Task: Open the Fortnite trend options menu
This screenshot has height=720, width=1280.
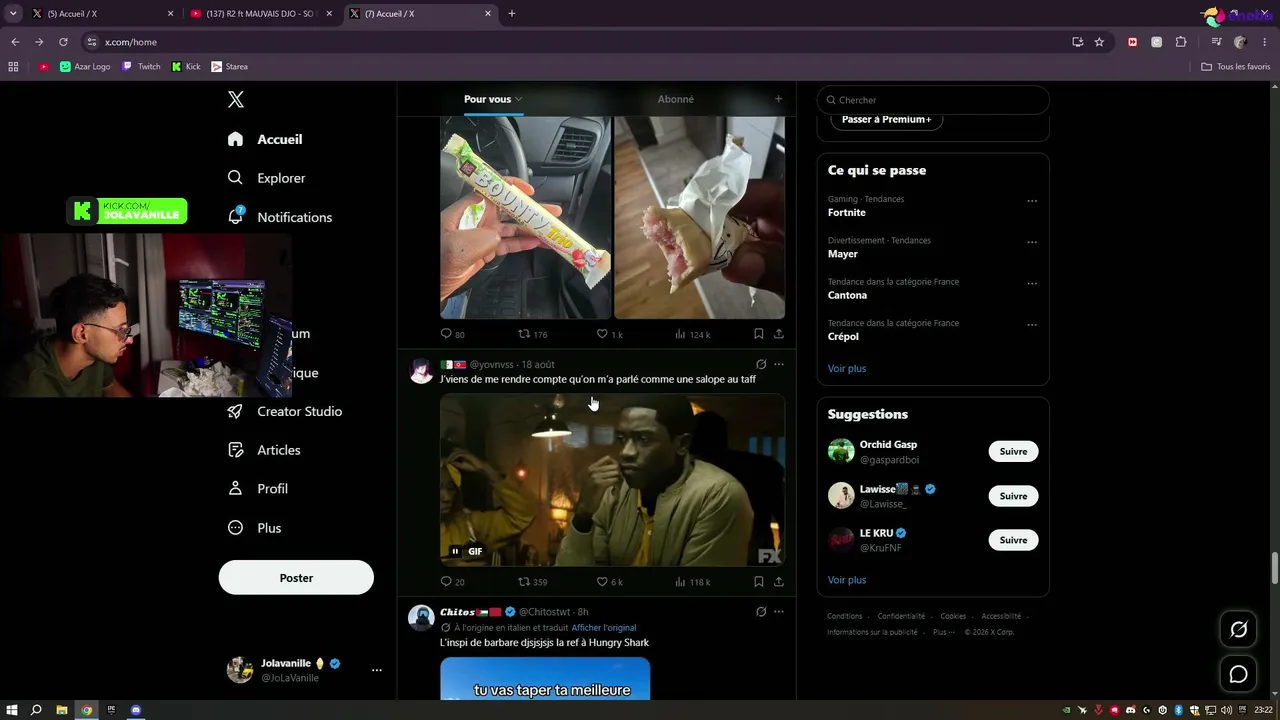Action: pos(1032,201)
